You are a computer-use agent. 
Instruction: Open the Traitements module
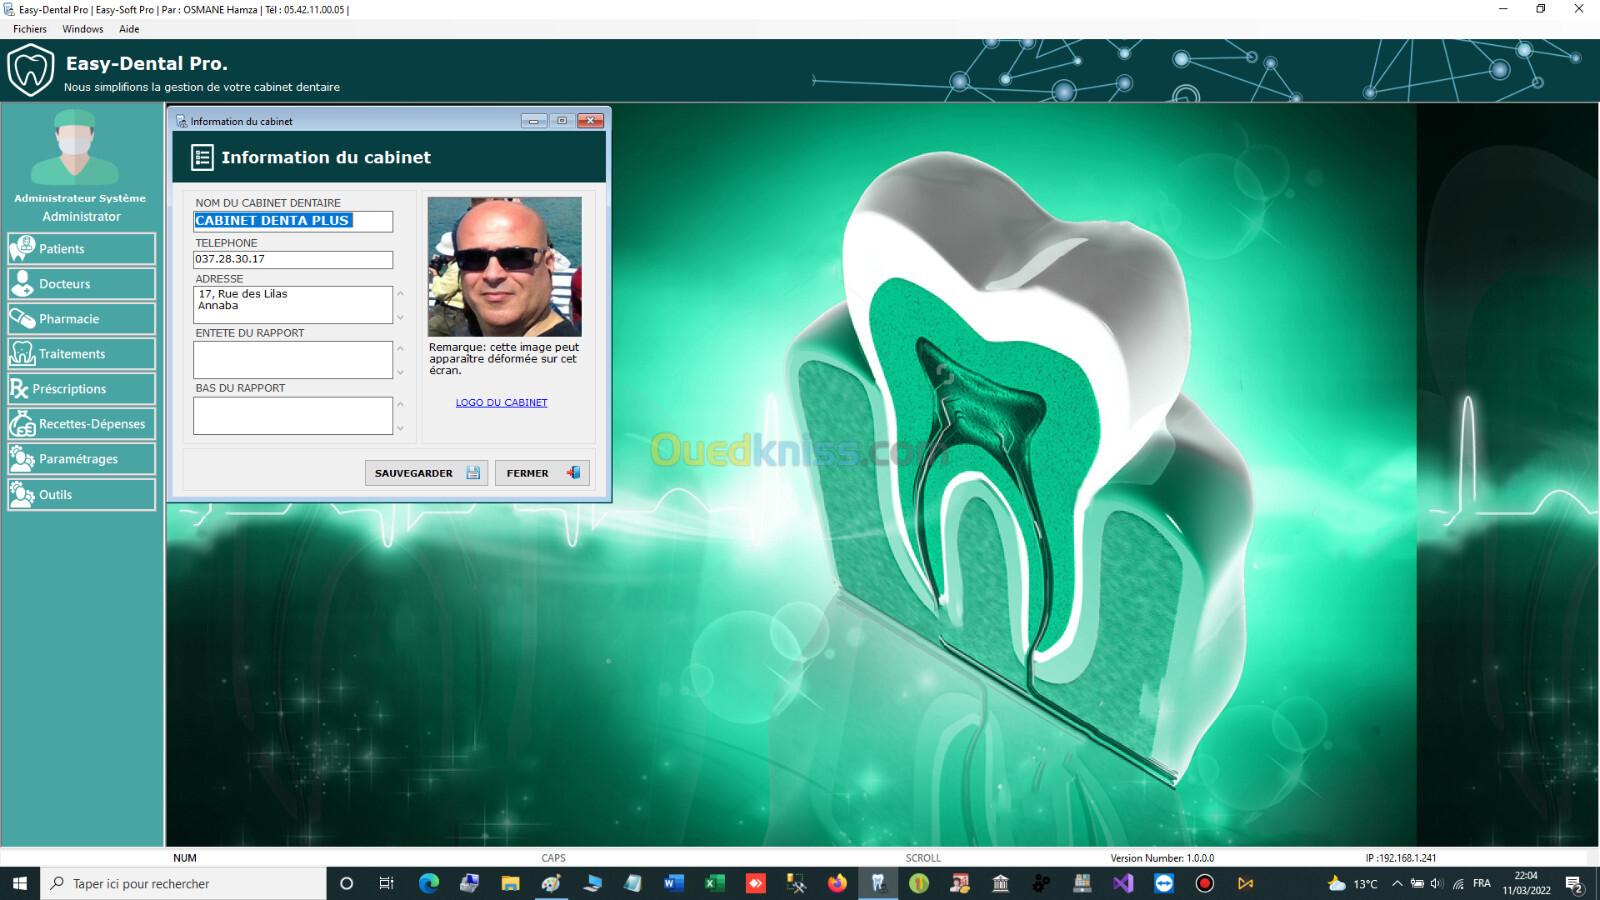[x=82, y=354]
